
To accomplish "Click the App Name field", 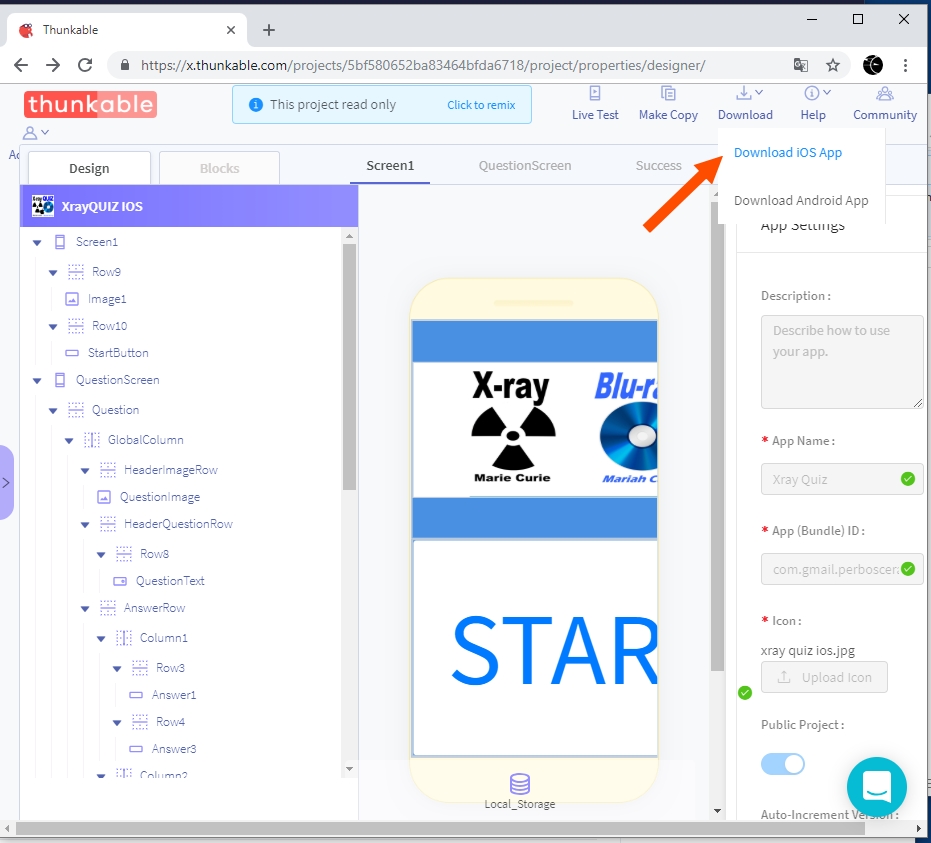I will 842,479.
